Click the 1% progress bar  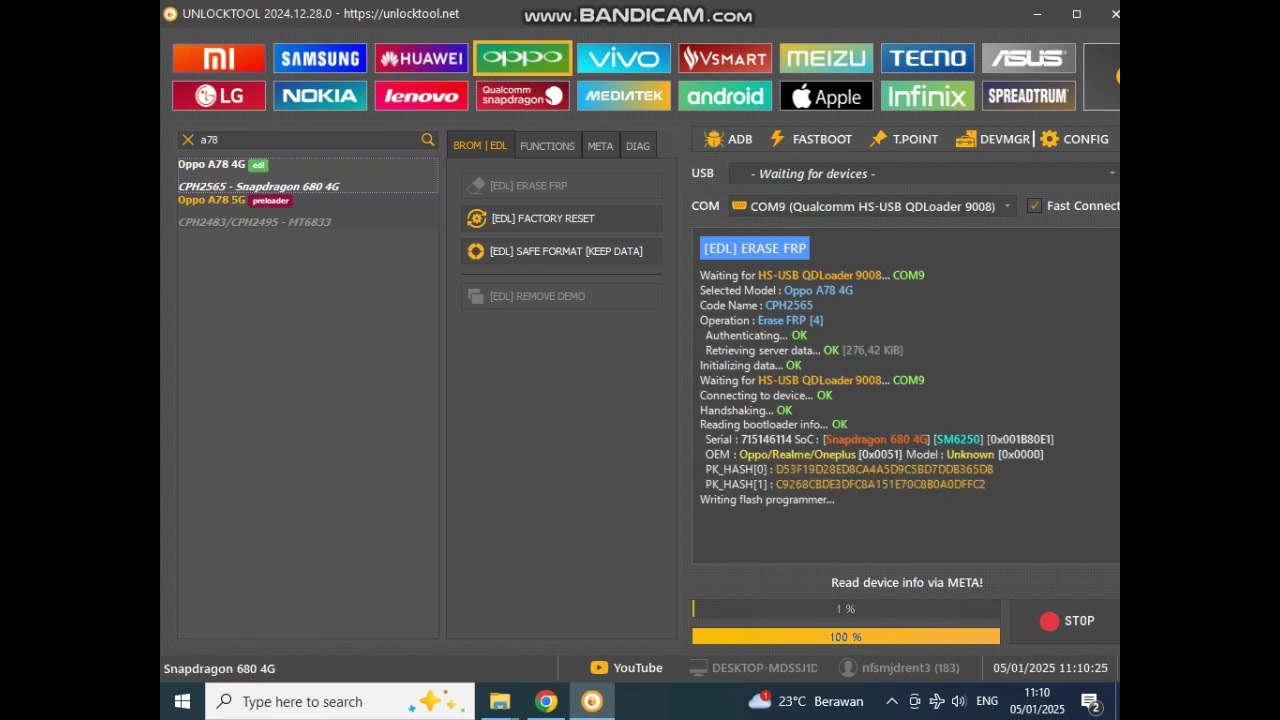click(846, 609)
